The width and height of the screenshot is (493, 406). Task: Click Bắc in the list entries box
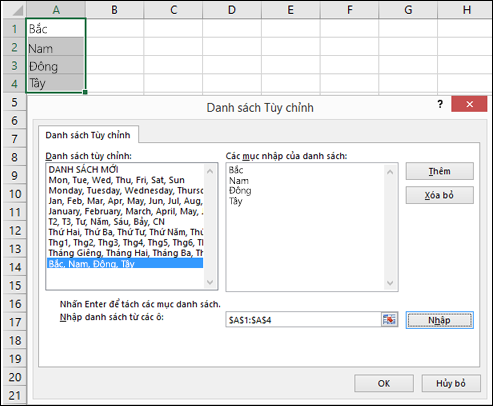tap(236, 170)
